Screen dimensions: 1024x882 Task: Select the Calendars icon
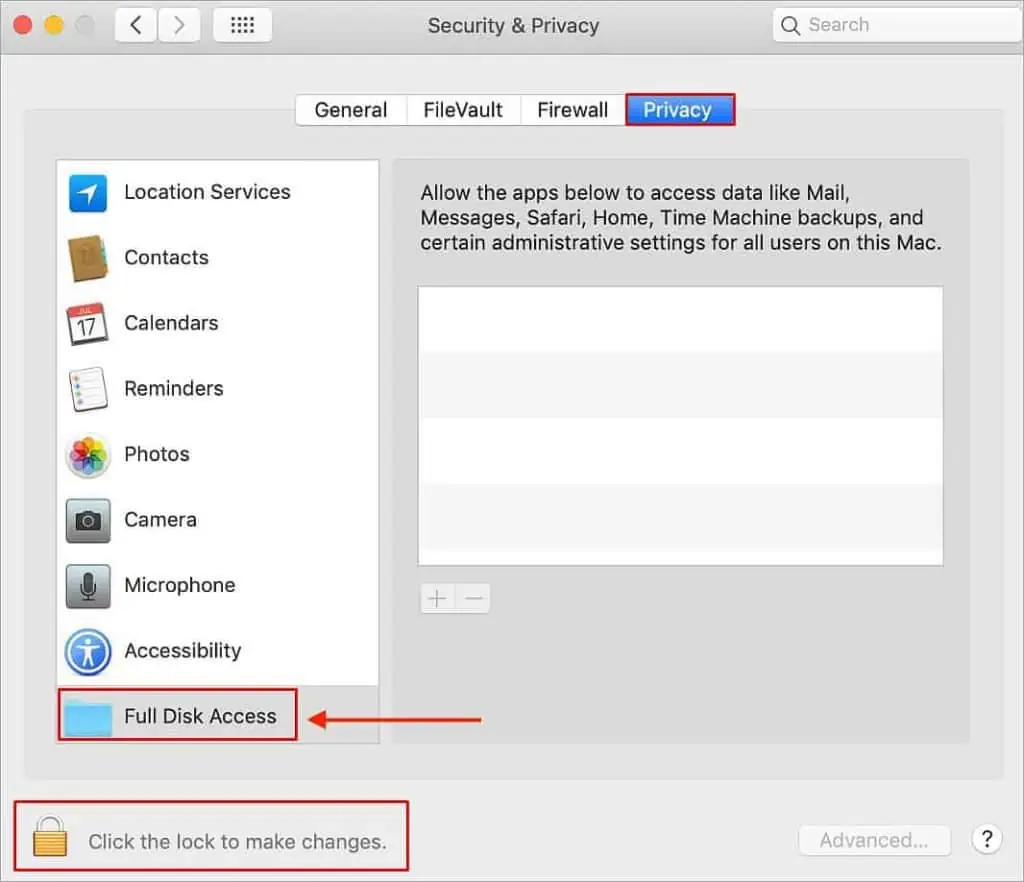[x=88, y=323]
